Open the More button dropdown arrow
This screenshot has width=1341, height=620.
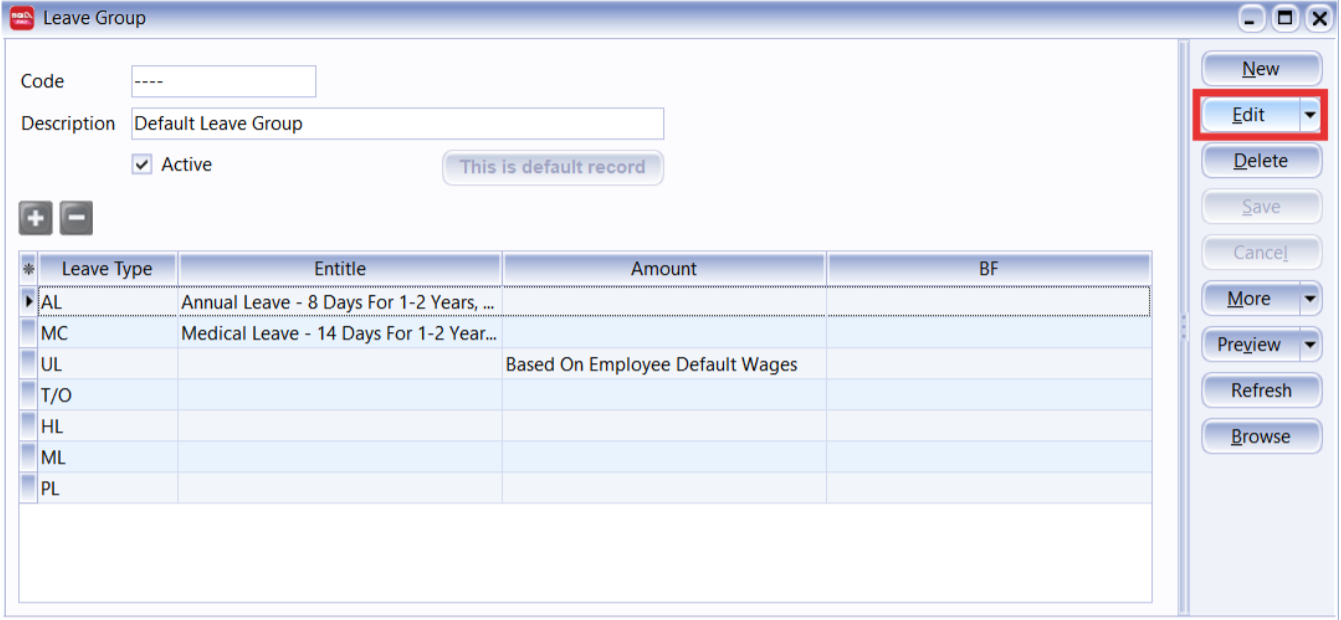click(x=1310, y=299)
